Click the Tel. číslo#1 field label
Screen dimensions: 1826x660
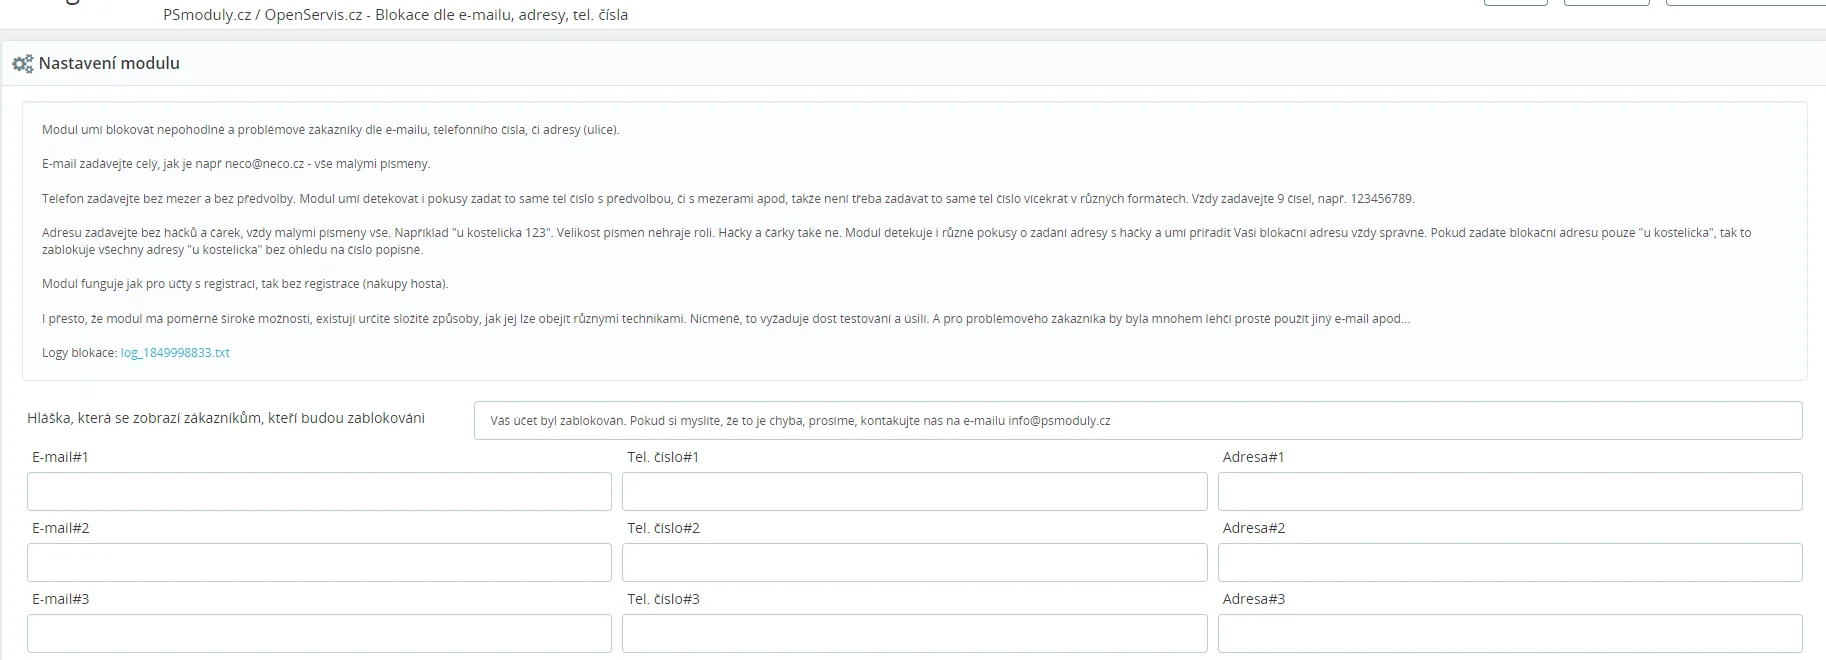pyautogui.click(x=663, y=457)
